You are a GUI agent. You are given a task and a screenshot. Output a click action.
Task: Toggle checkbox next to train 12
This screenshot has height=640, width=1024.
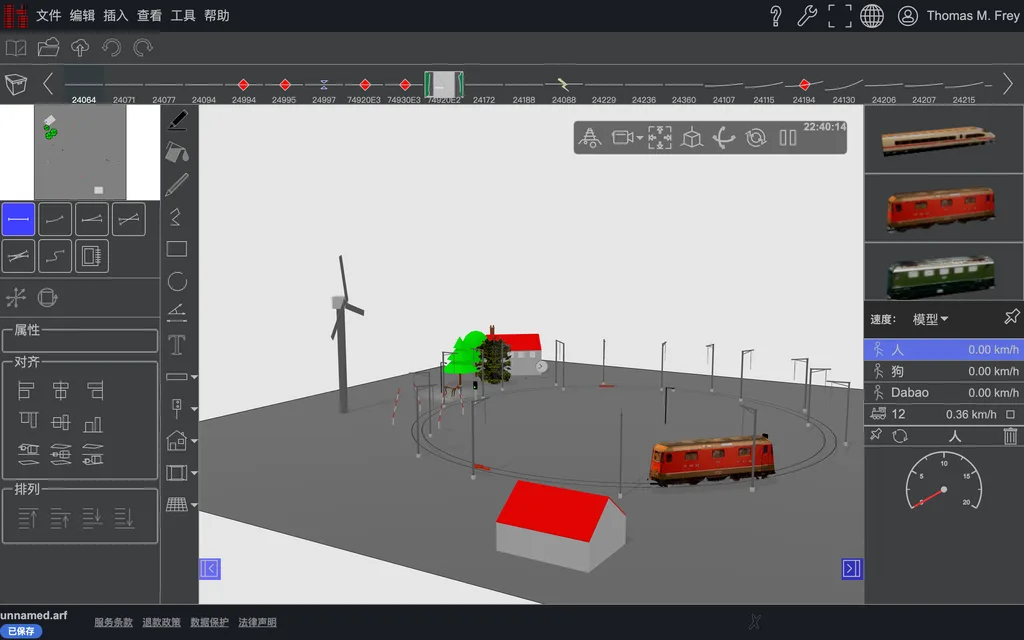[1010, 414]
